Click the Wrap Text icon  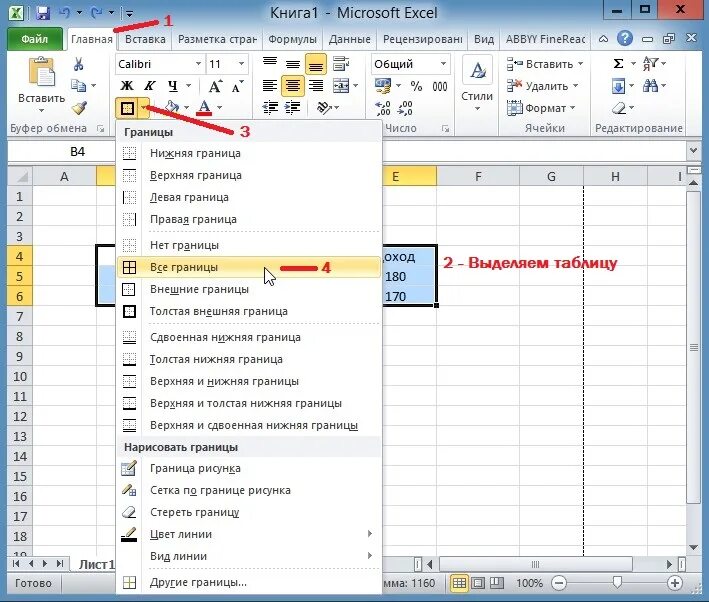coord(340,64)
